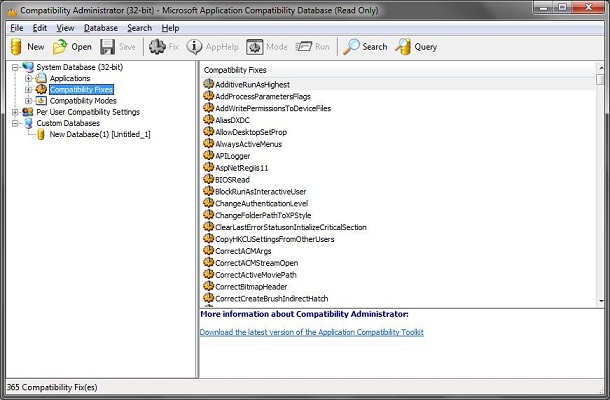Expand Per User Compatibility Settings node
This screenshot has width=610, height=400.
tap(15, 112)
